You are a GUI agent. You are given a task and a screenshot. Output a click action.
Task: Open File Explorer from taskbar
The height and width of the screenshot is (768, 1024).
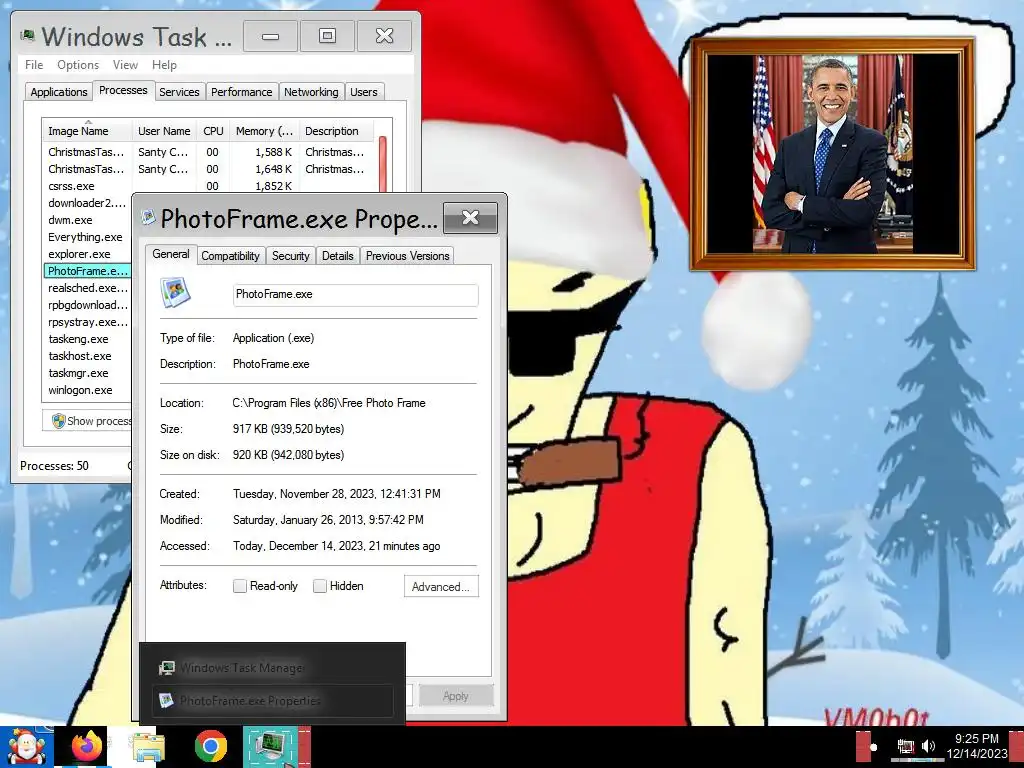click(148, 747)
